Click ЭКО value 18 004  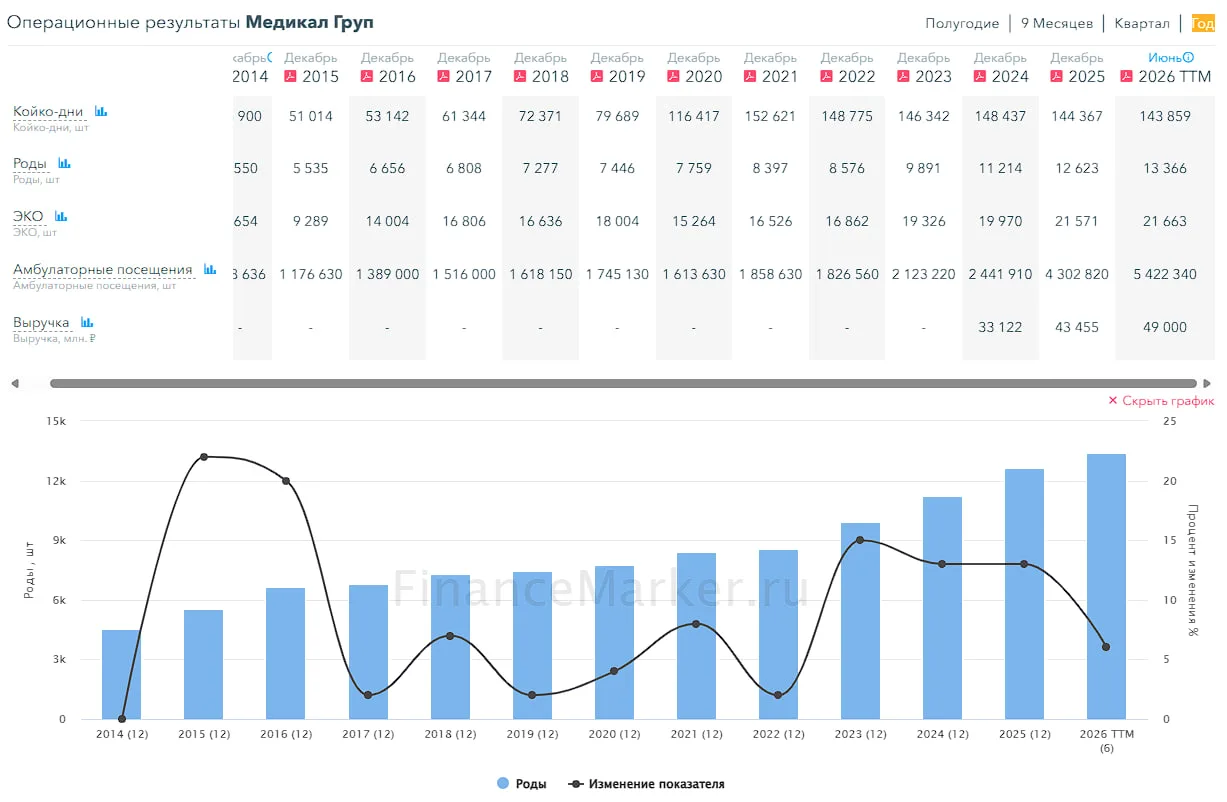point(617,221)
